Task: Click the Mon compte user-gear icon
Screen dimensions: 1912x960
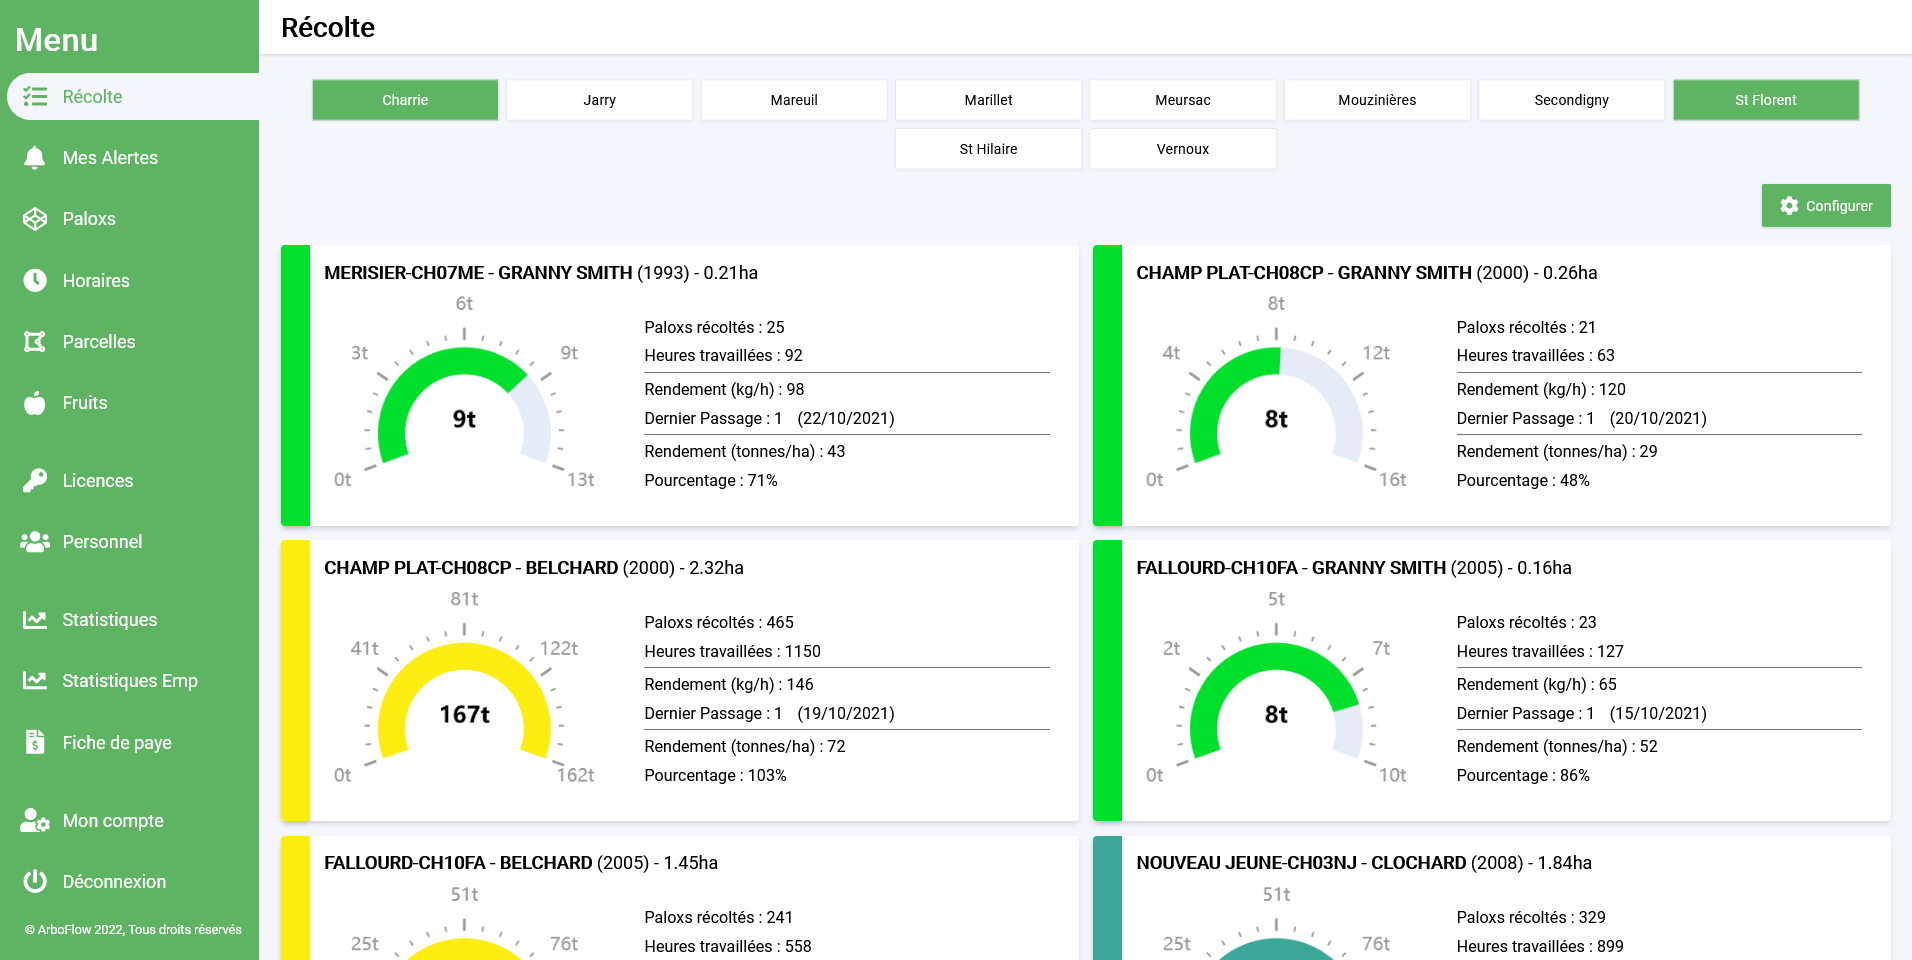Action: click(x=35, y=821)
